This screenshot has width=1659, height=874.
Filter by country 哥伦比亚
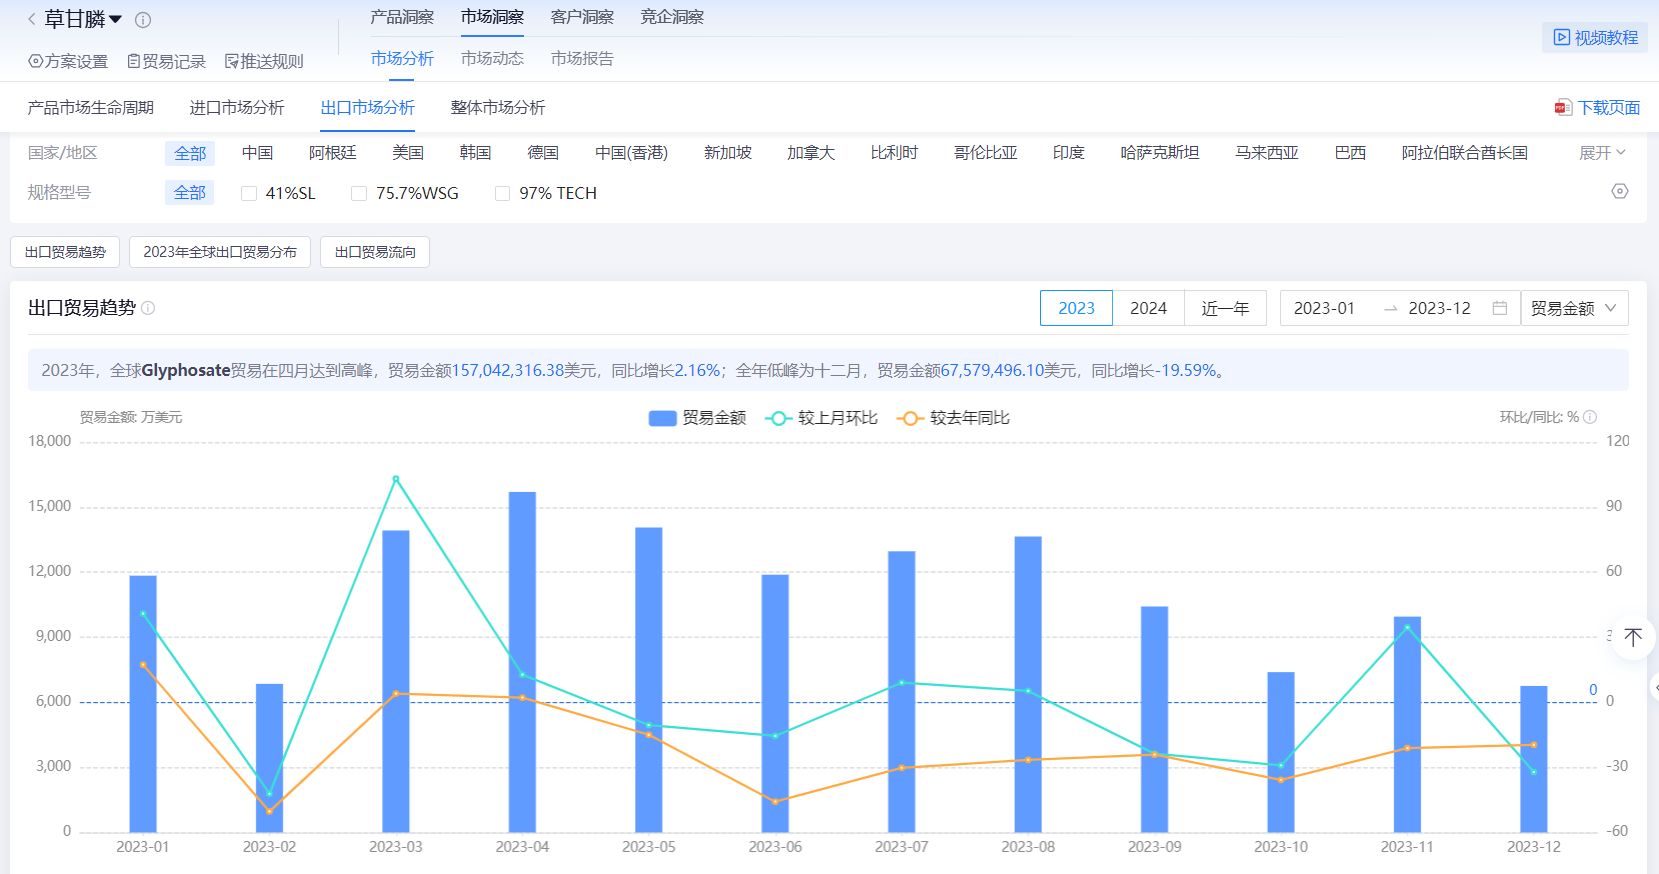[986, 153]
